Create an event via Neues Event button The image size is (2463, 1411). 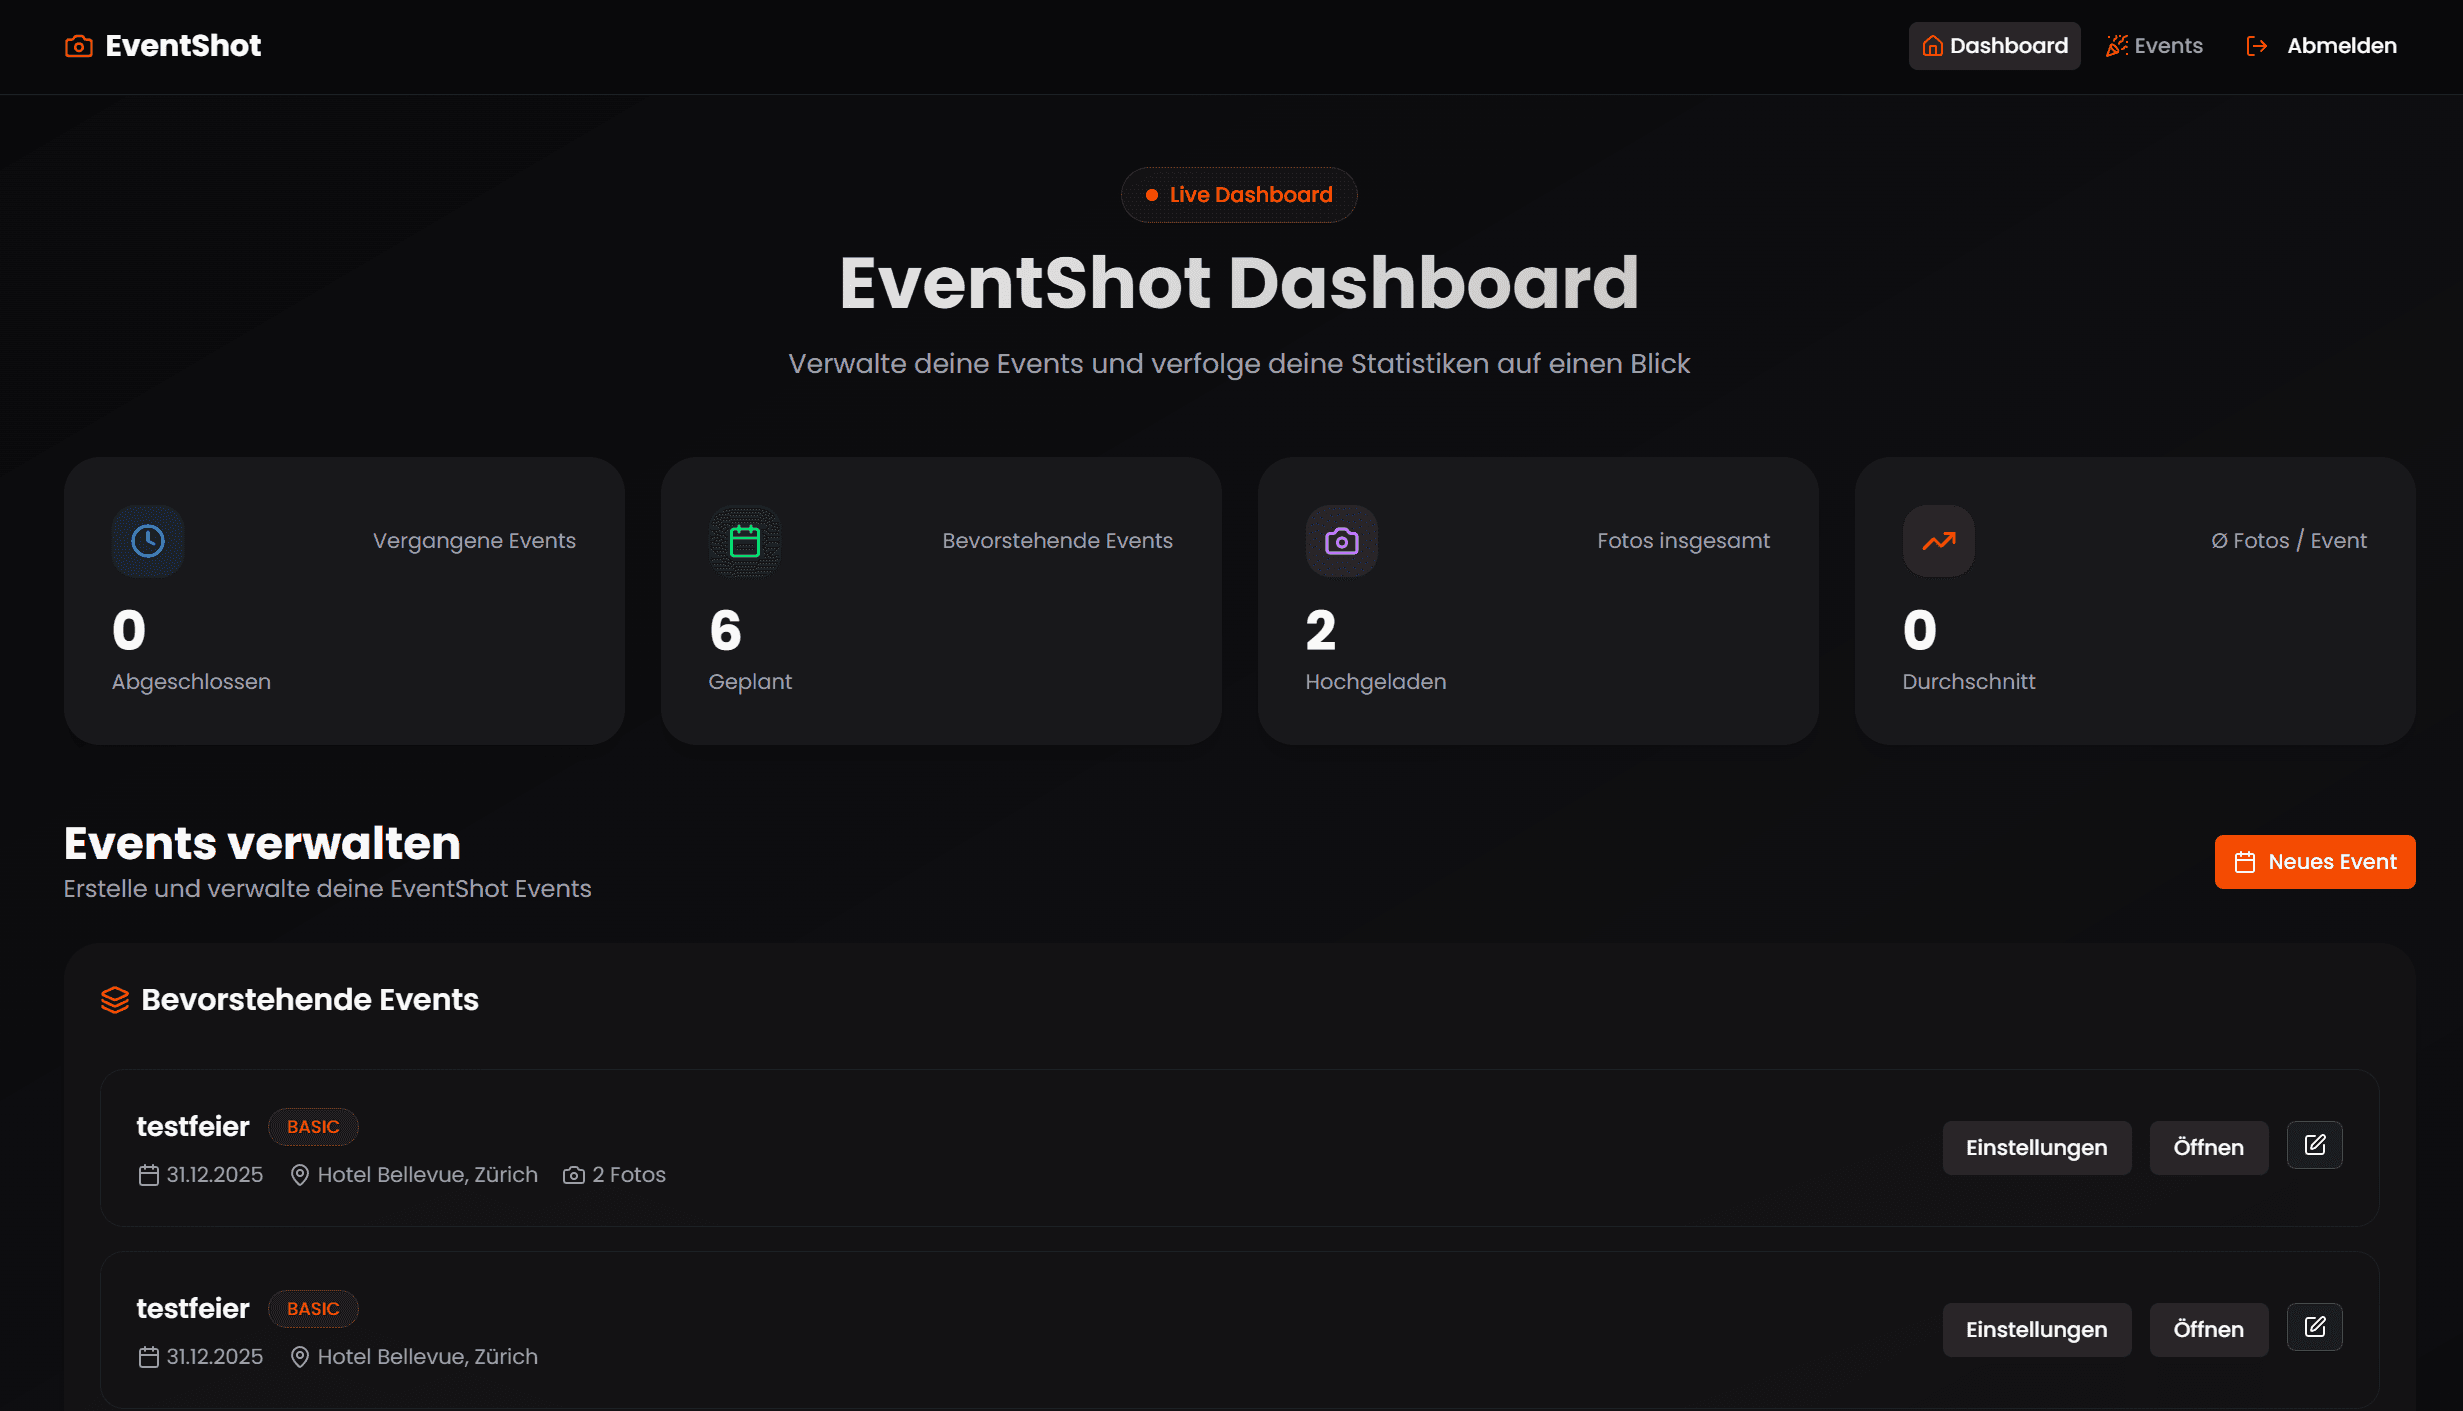click(x=2315, y=861)
